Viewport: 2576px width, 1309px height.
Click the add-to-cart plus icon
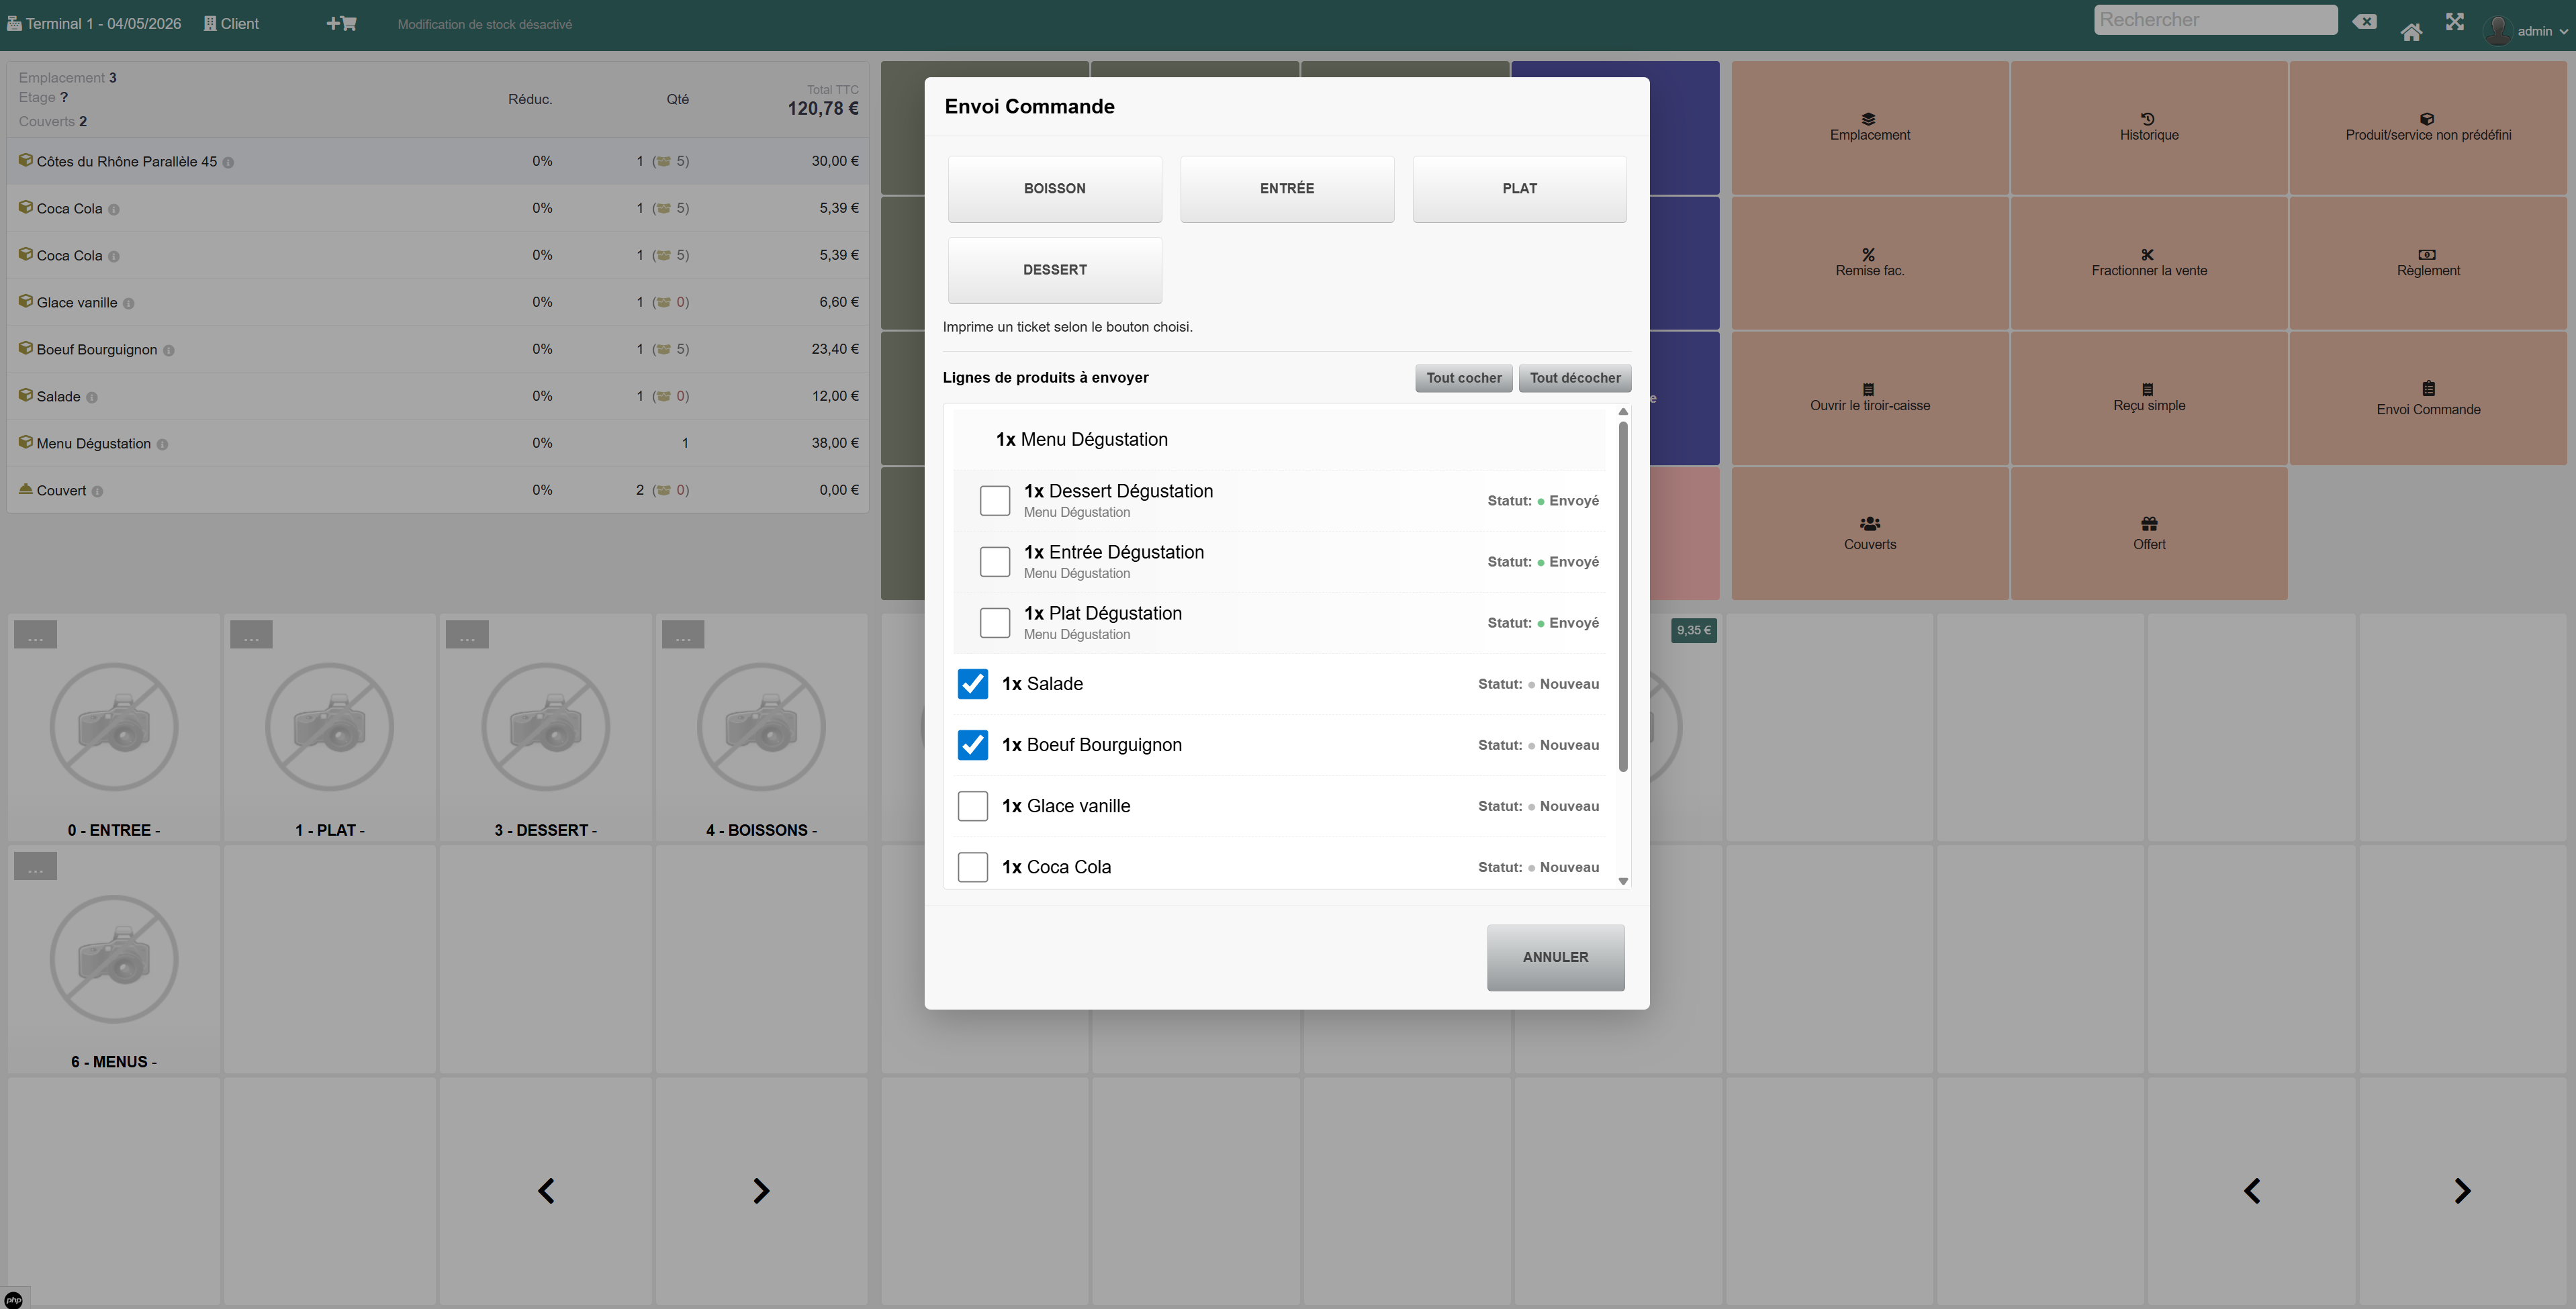[x=341, y=23]
